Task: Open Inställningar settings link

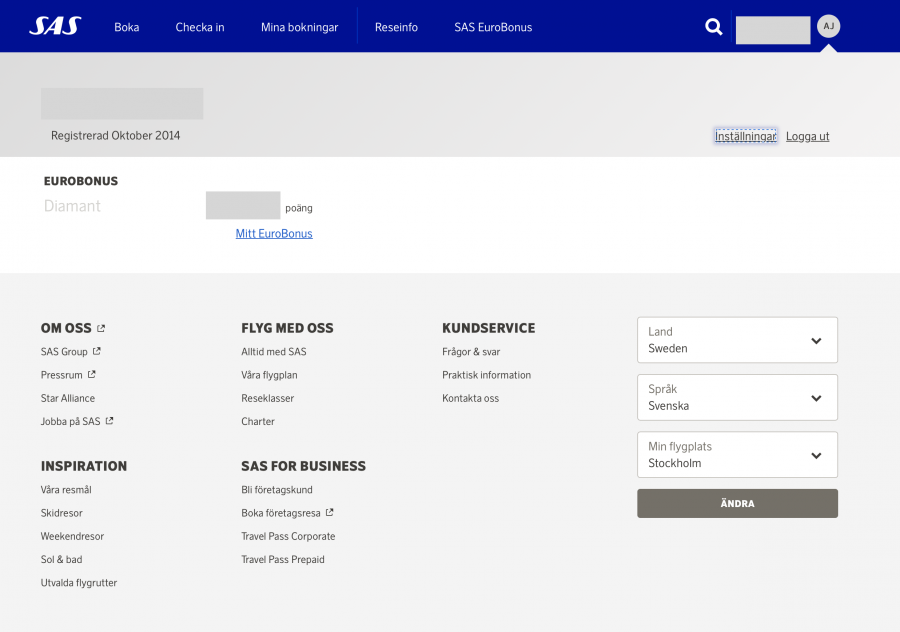Action: coord(745,136)
